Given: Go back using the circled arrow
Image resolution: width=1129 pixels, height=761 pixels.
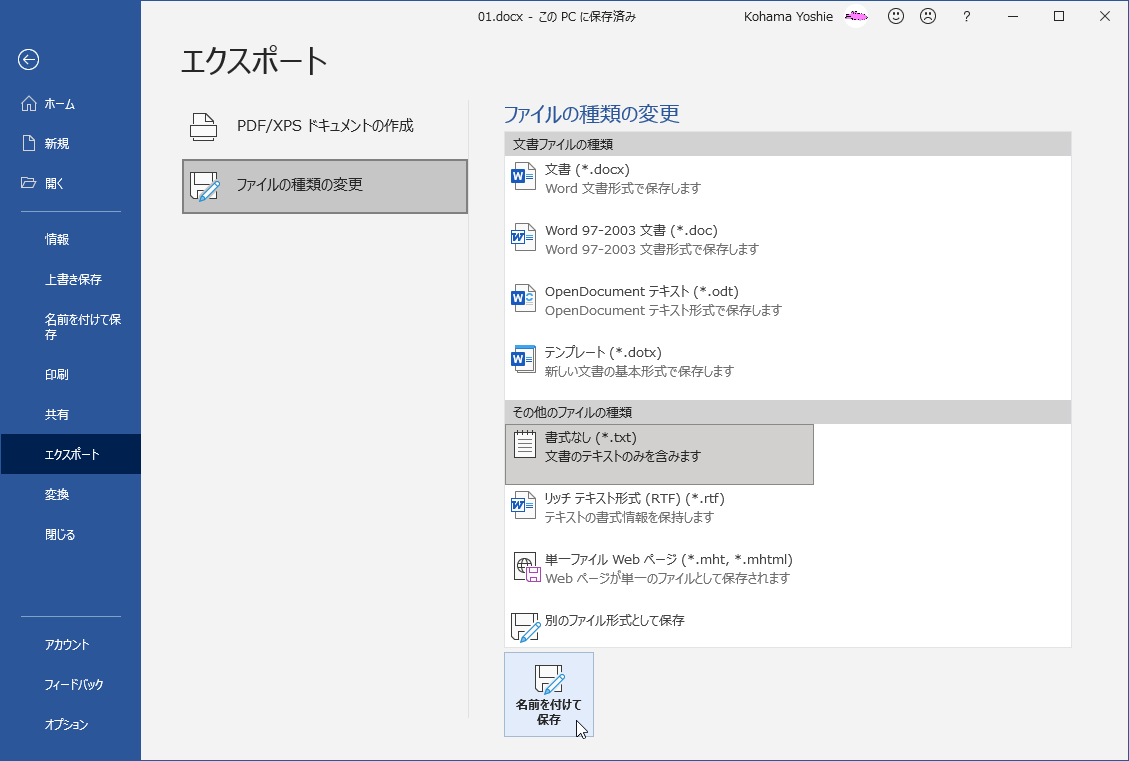Looking at the screenshot, I should (x=28, y=60).
